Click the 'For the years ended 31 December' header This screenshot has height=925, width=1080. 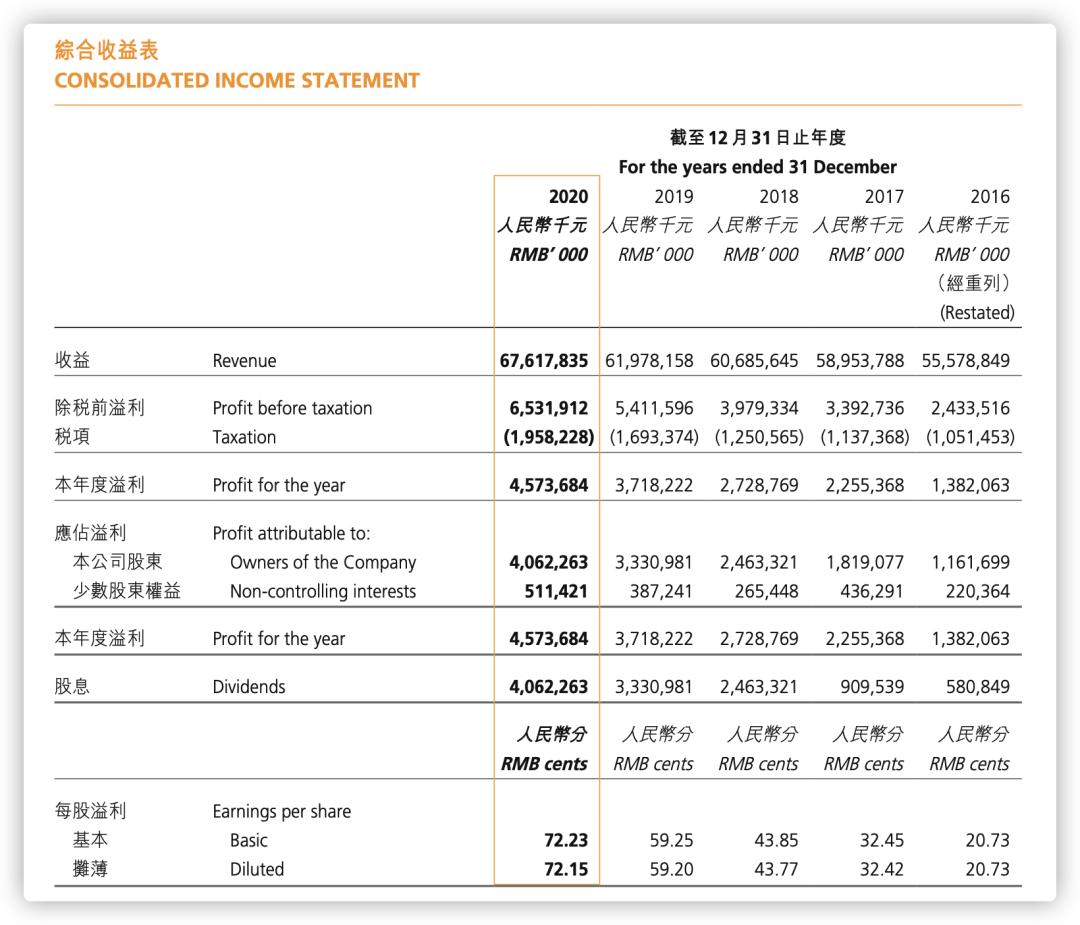(757, 167)
